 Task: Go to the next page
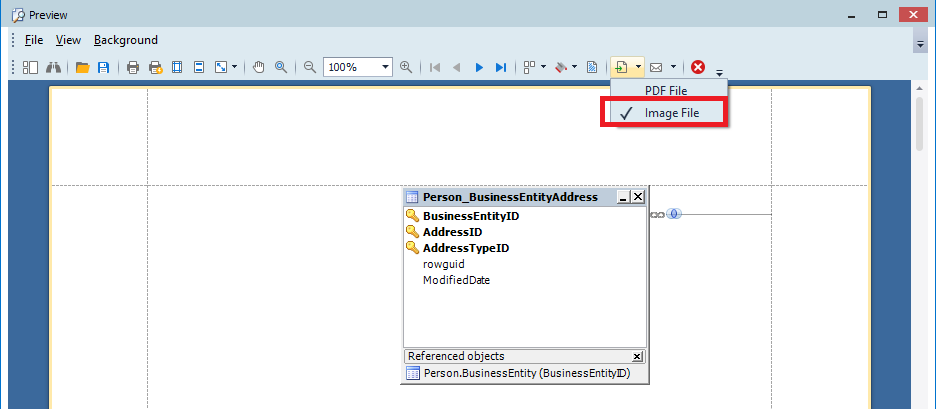click(479, 67)
